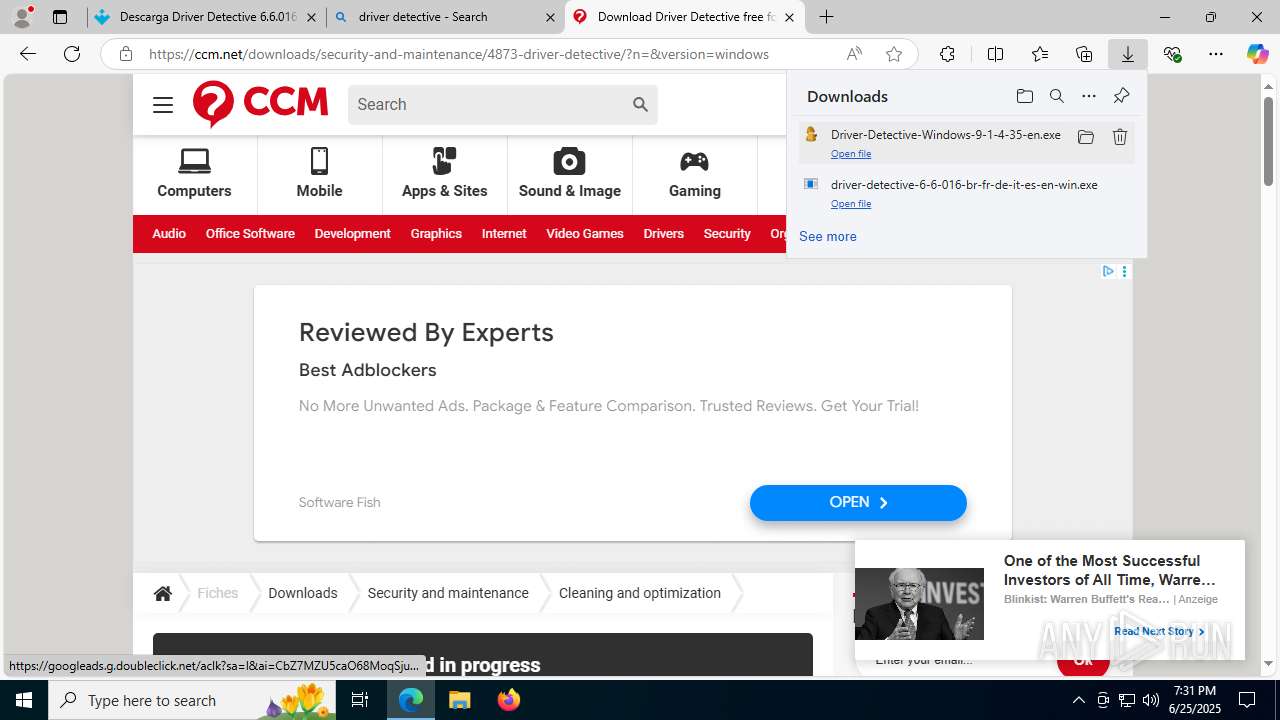Refresh the current page
Screen dimensions: 1280x720
coord(72,54)
